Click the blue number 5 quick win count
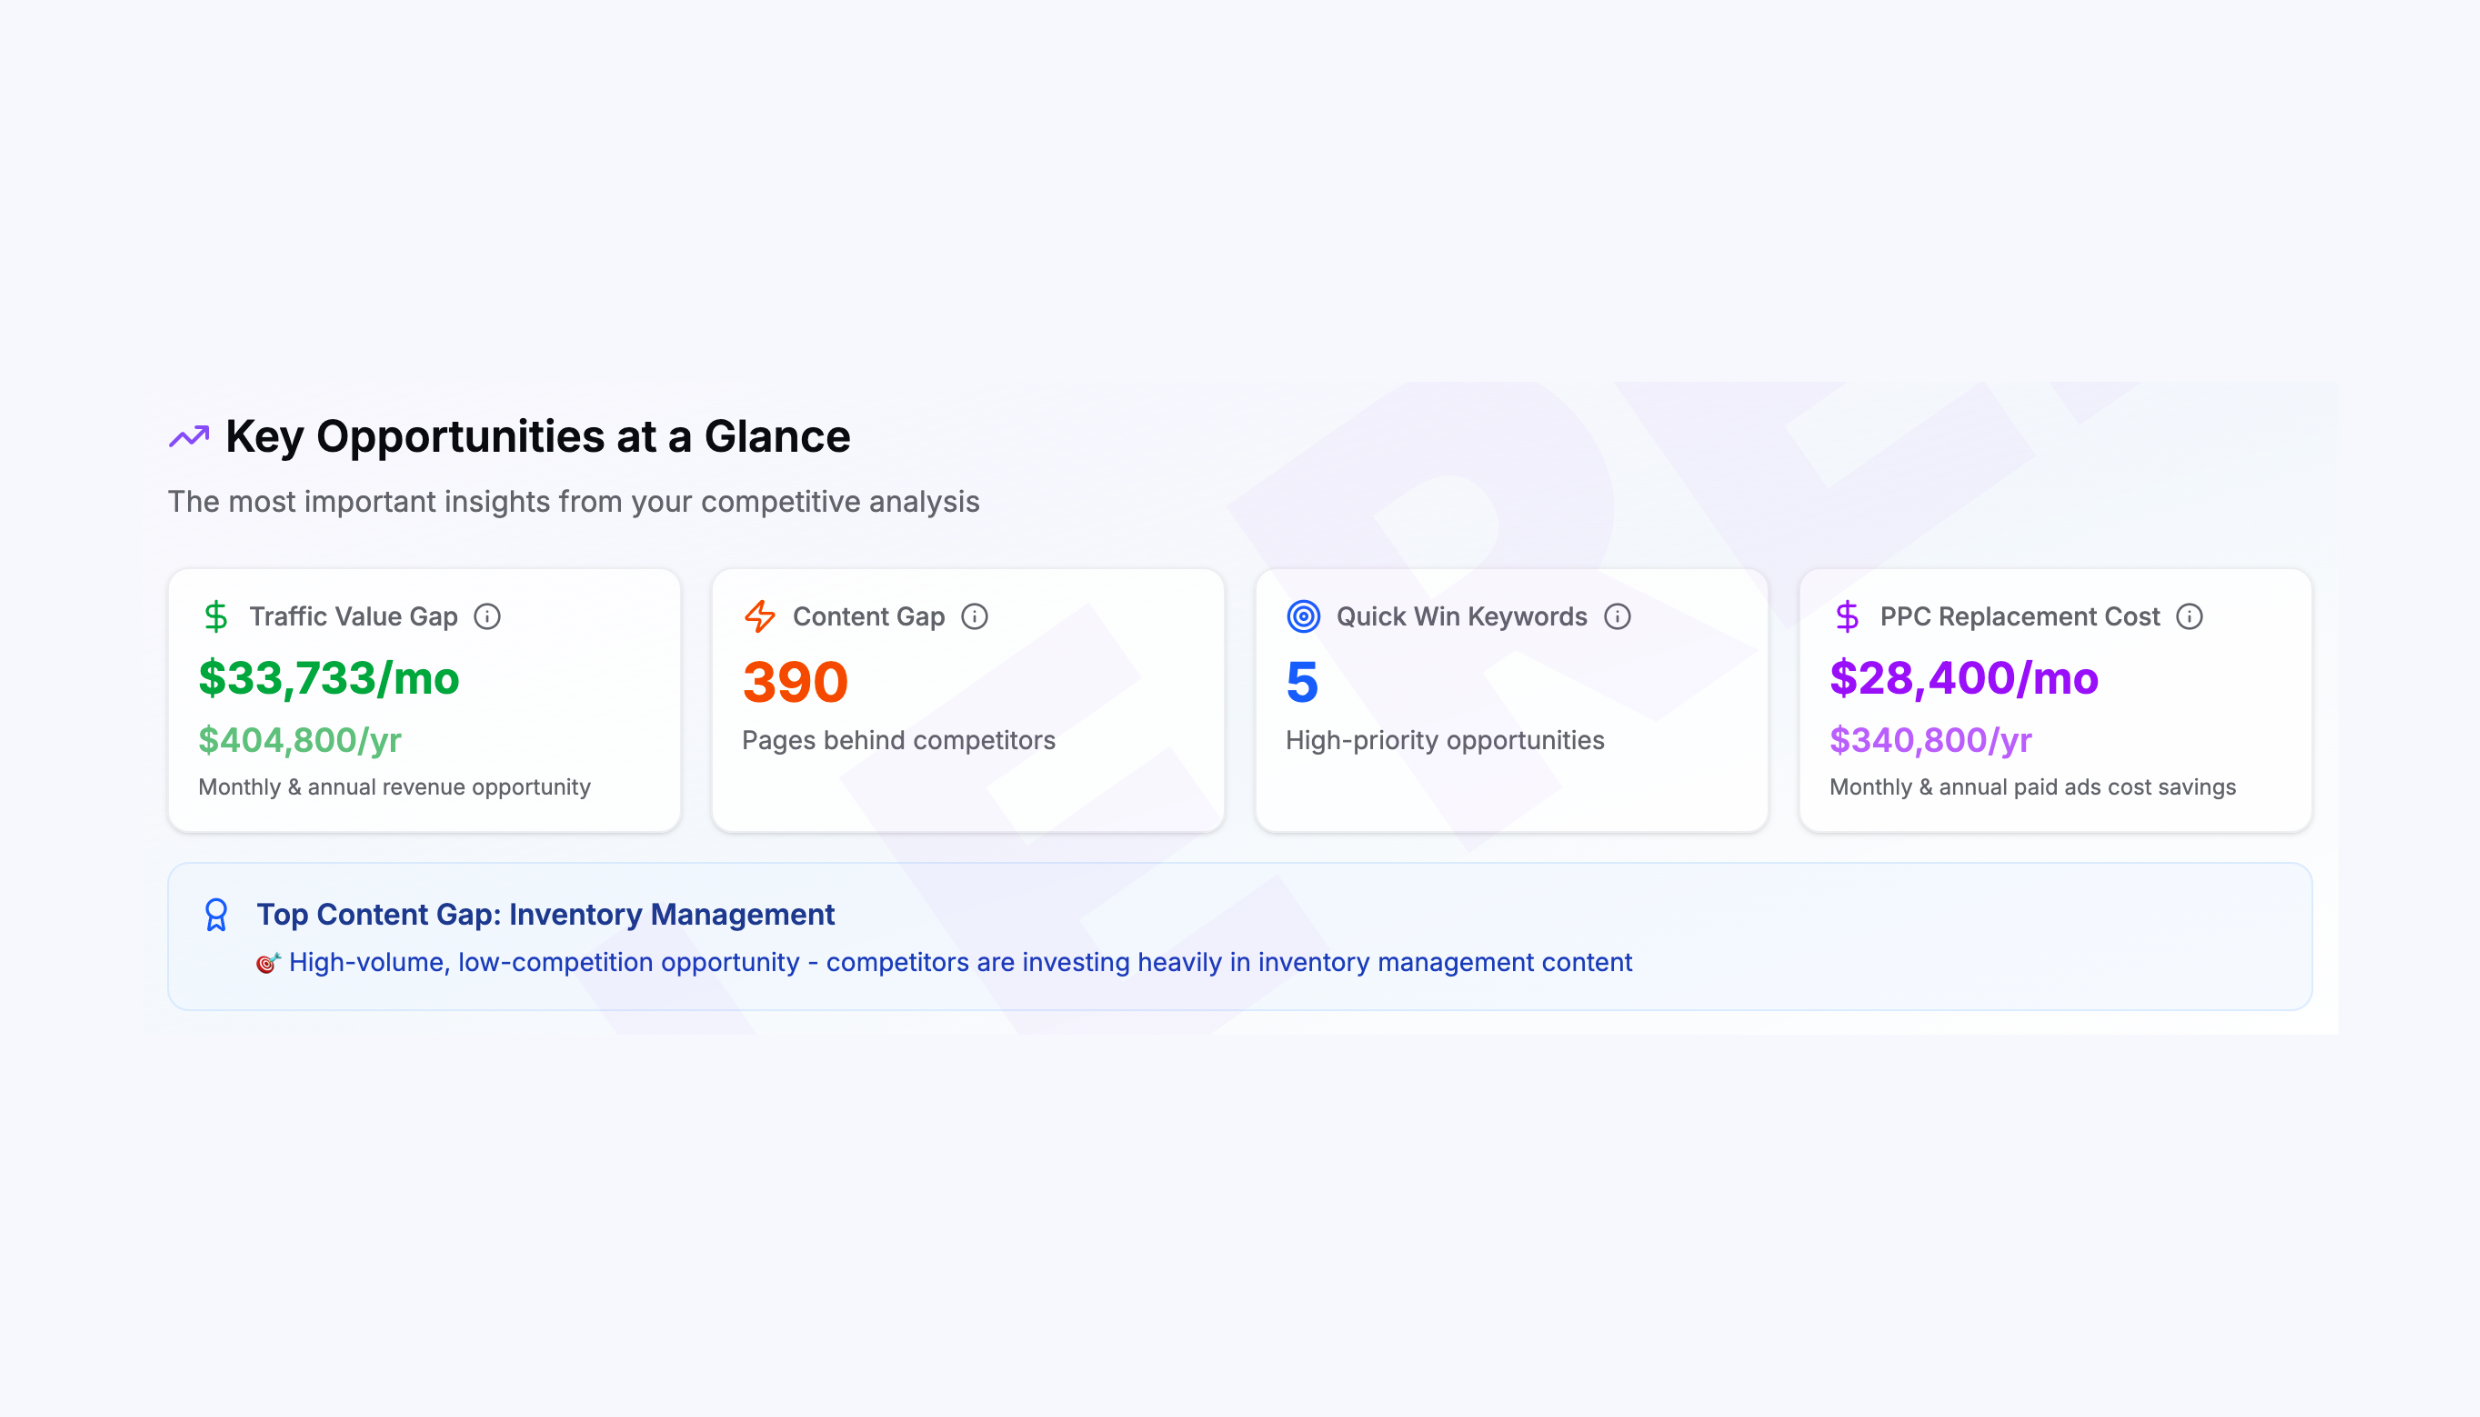 (1302, 682)
